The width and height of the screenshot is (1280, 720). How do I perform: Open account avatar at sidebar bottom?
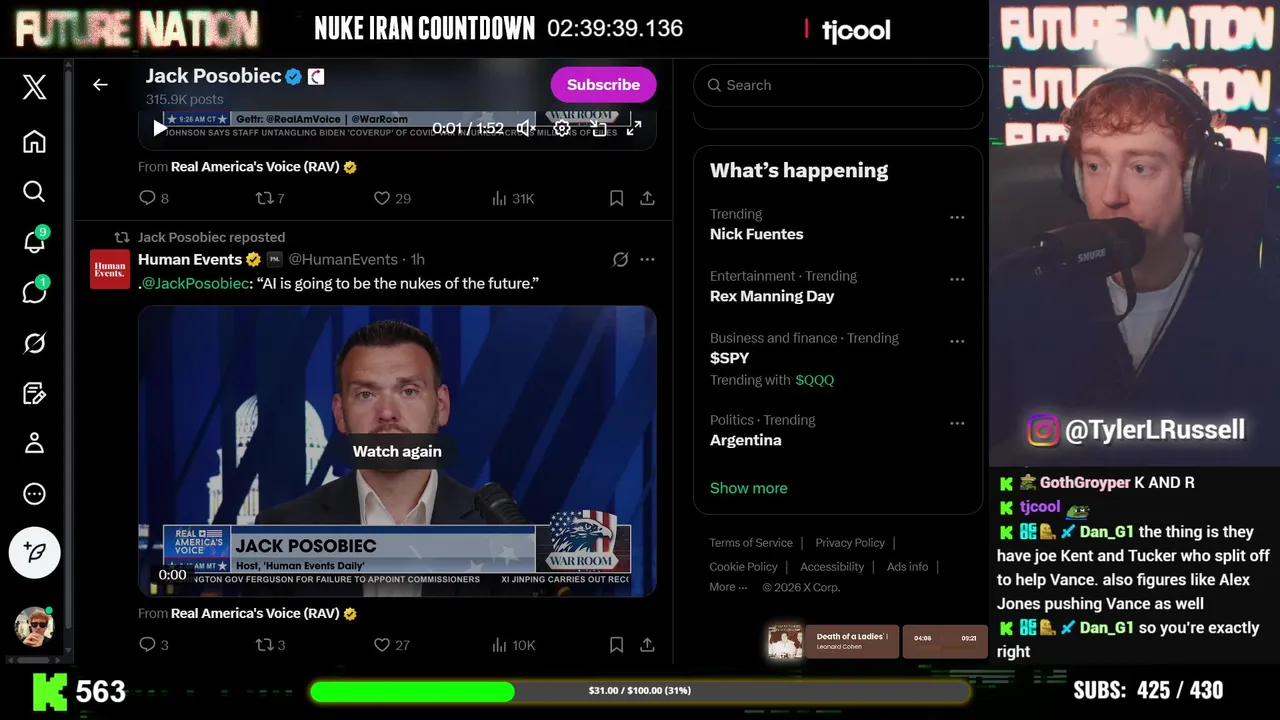(x=34, y=626)
